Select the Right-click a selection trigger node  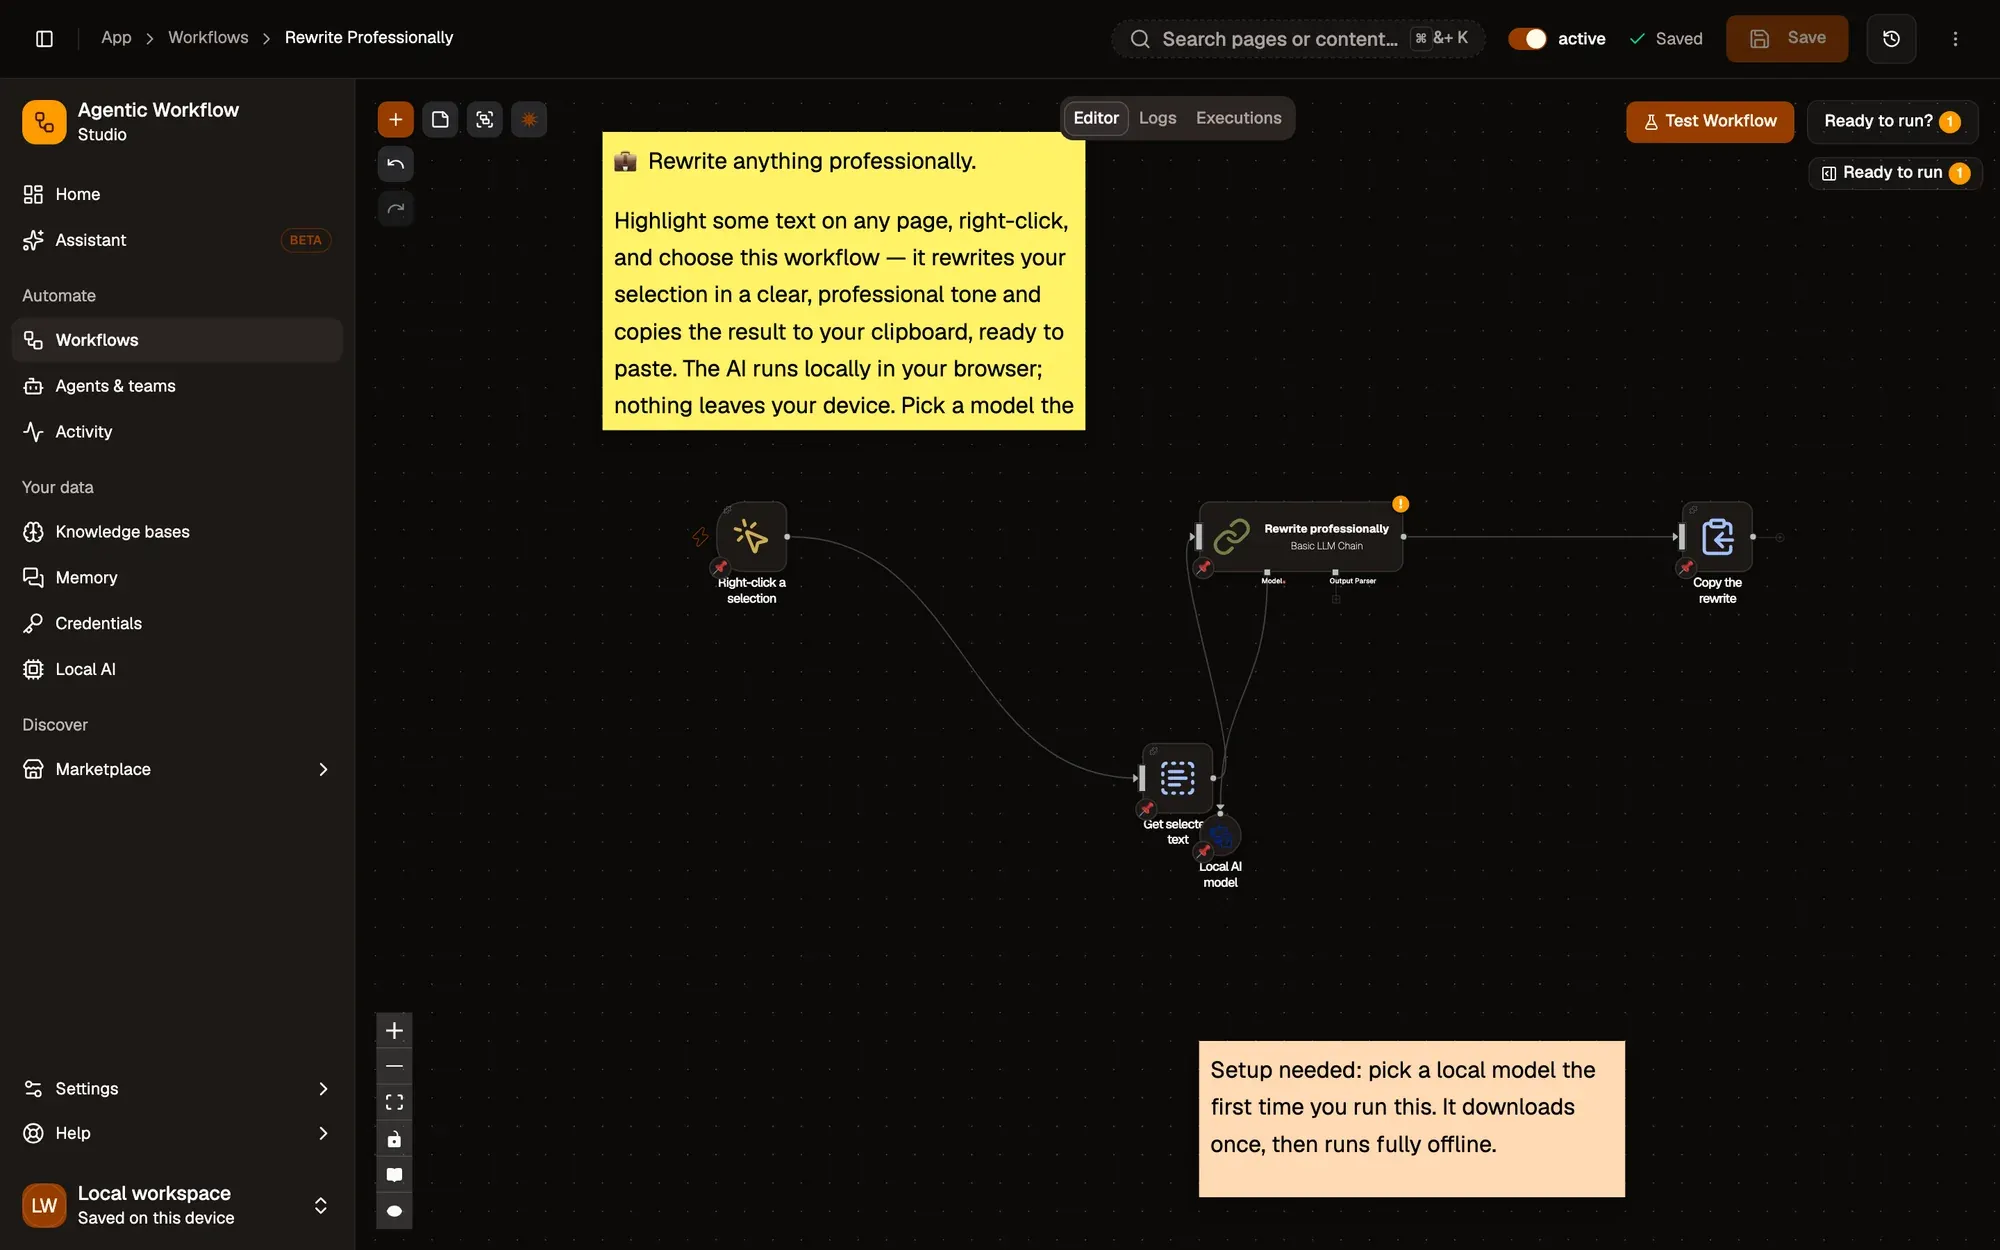752,537
